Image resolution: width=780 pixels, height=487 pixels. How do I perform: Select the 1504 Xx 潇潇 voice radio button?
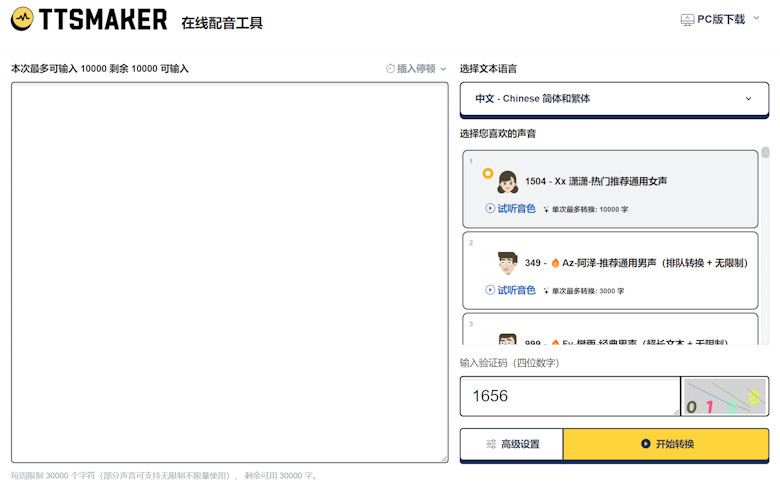click(488, 173)
